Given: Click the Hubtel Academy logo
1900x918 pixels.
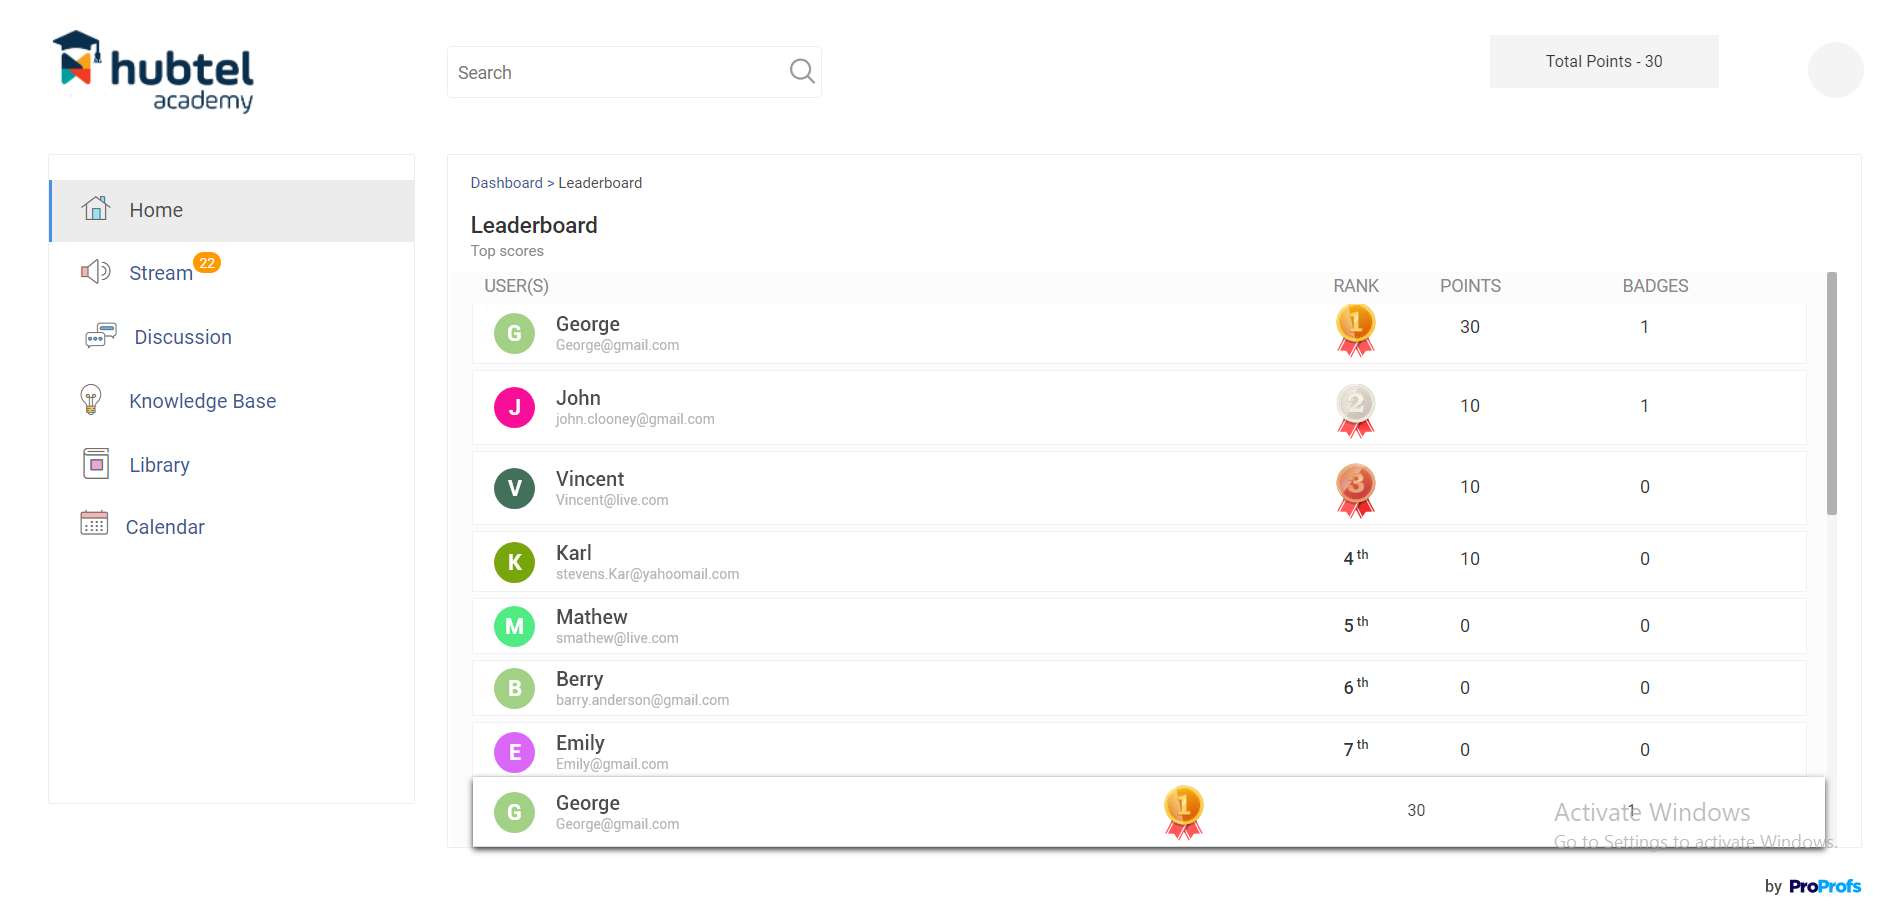Looking at the screenshot, I should pyautogui.click(x=155, y=72).
